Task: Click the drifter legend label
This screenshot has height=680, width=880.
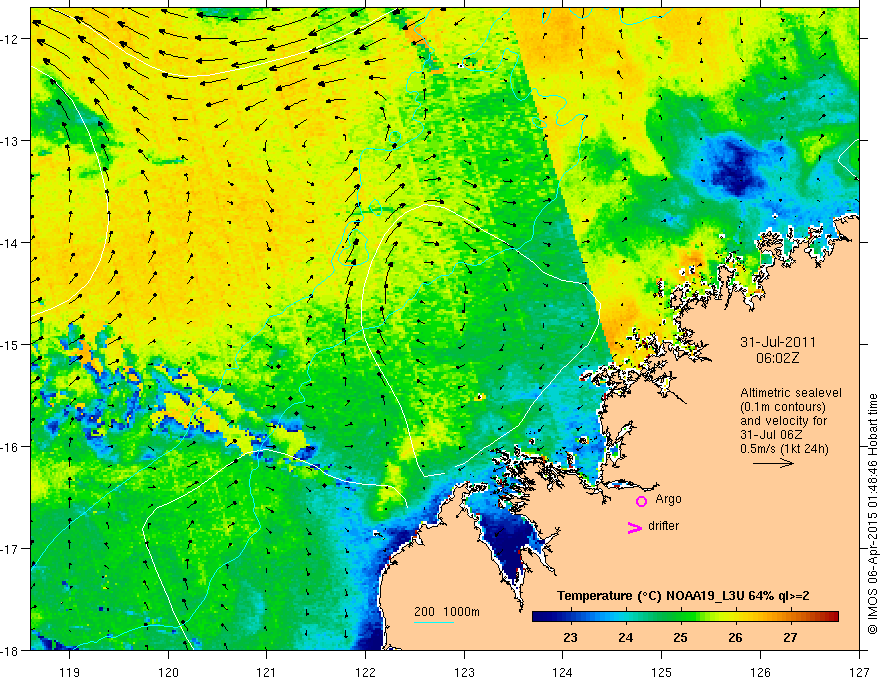Action: tap(663, 526)
